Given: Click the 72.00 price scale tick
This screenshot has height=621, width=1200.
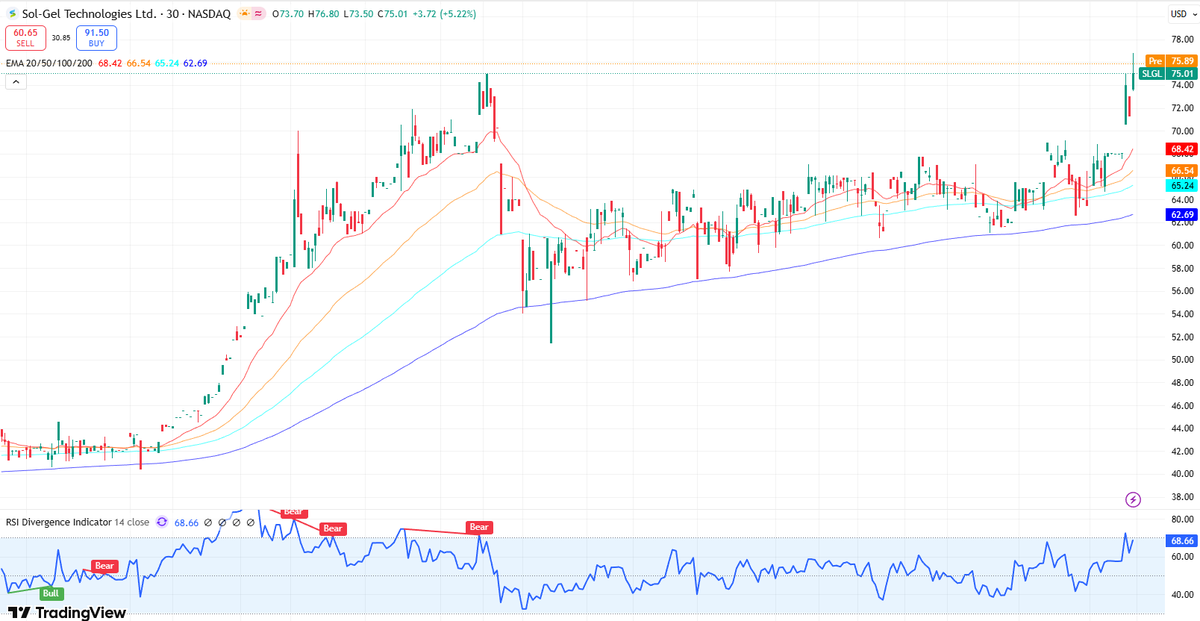Looking at the screenshot, I should click(1182, 109).
